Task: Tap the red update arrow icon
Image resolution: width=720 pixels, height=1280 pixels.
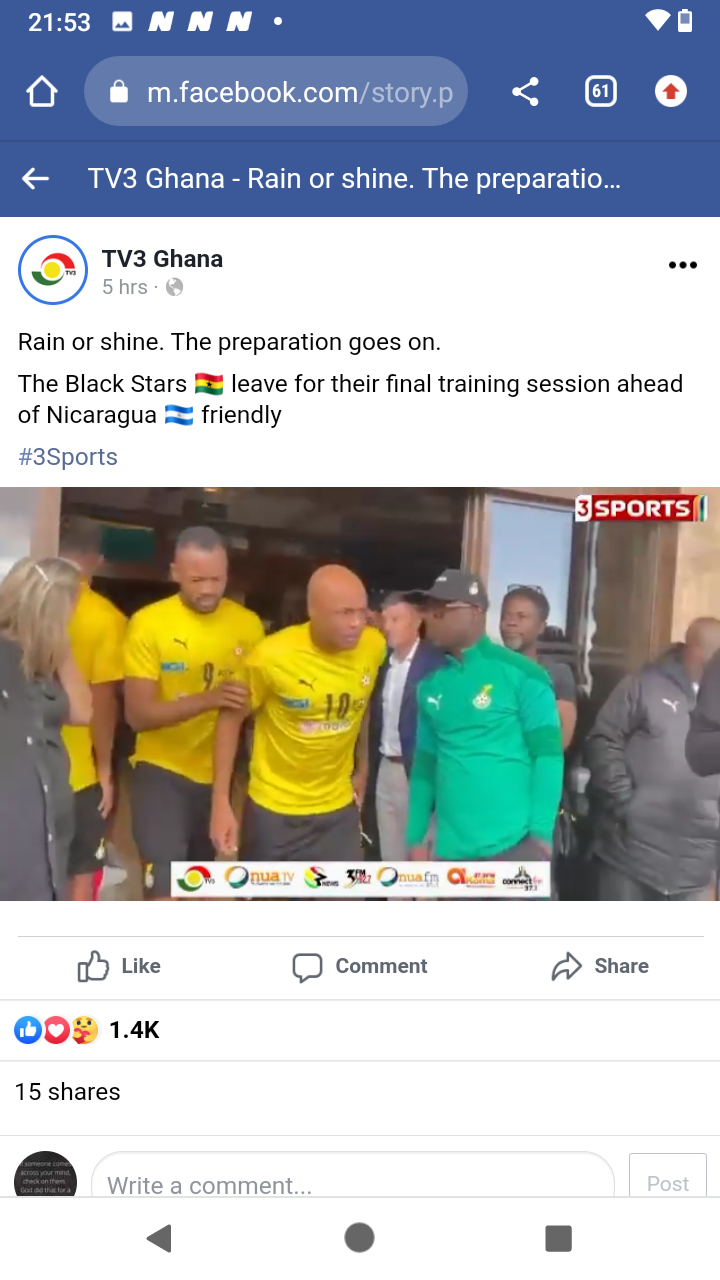Action: pos(671,92)
